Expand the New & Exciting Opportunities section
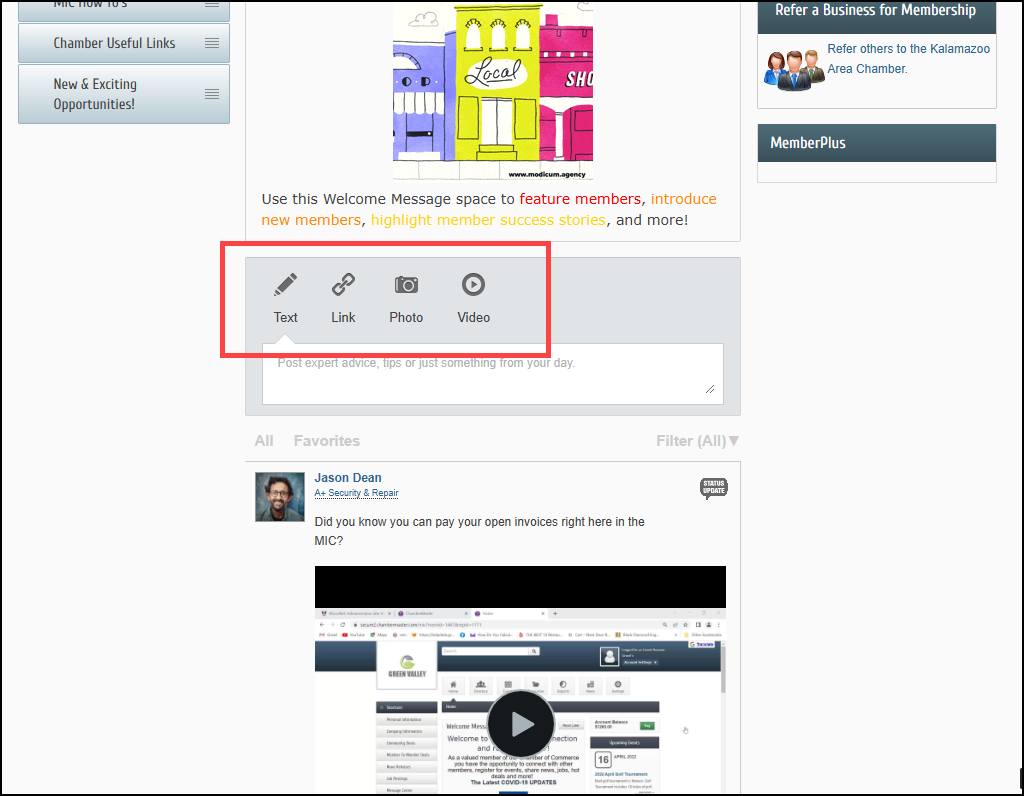1024x796 pixels. (95, 94)
